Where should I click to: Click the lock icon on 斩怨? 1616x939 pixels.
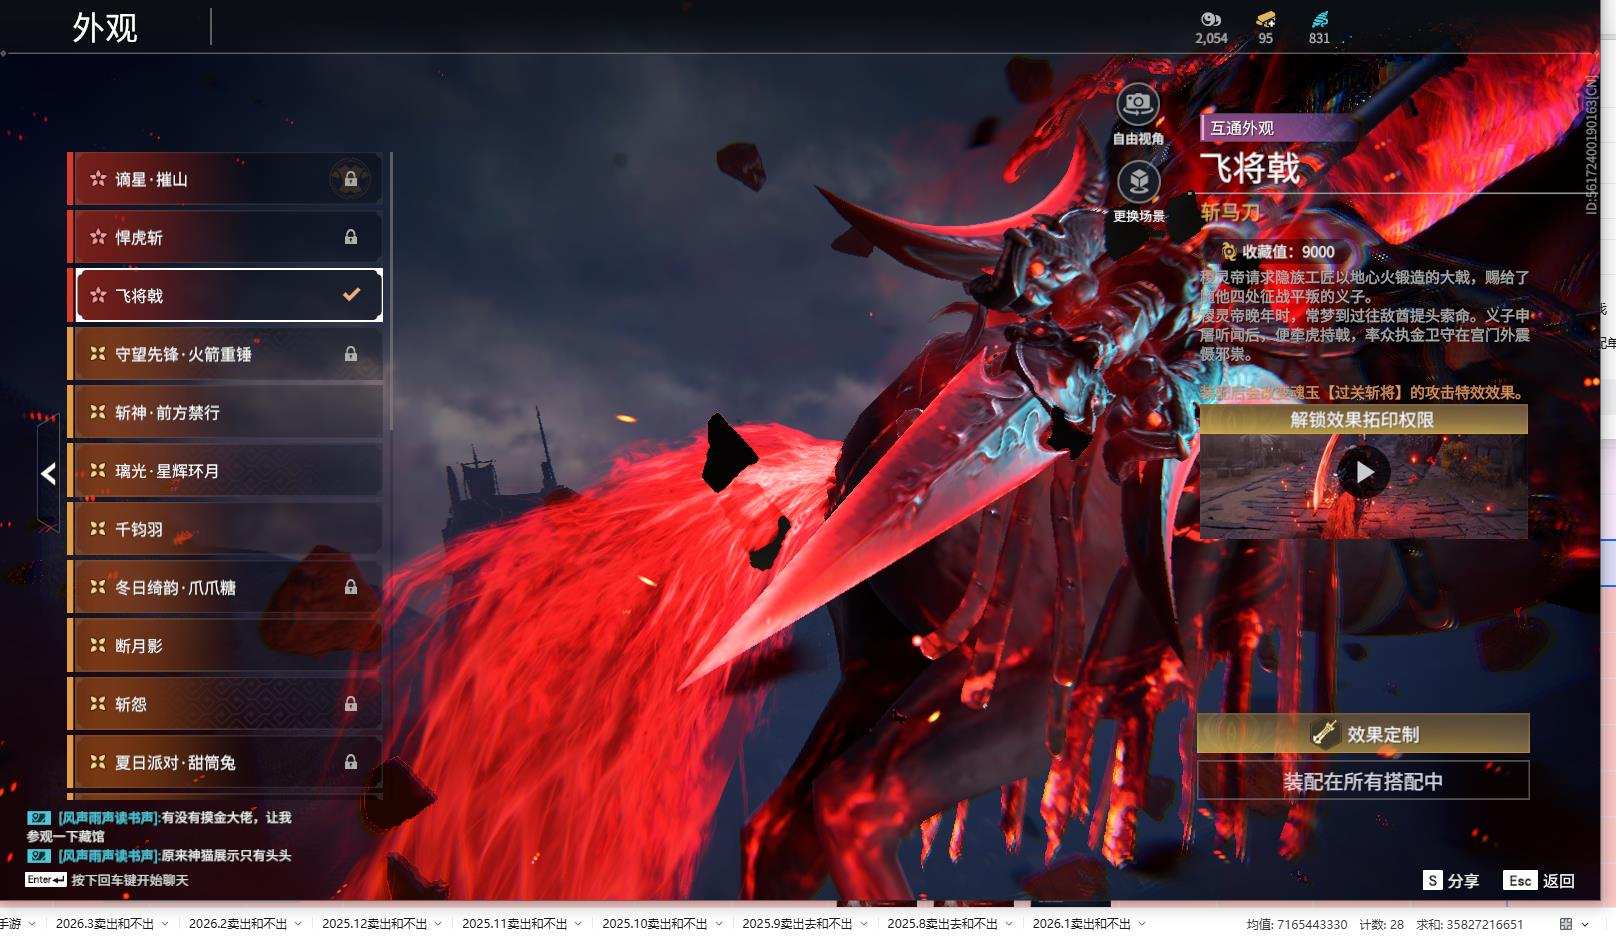coord(351,704)
